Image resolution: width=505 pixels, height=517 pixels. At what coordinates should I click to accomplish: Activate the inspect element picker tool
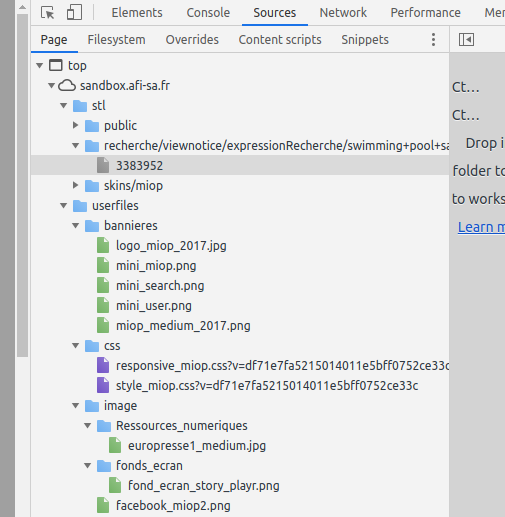[47, 13]
